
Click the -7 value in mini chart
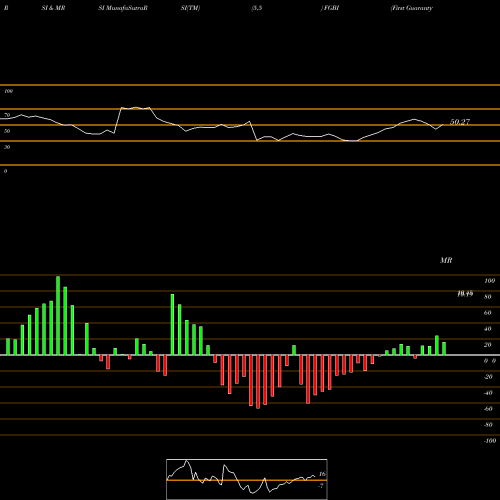(x=321, y=486)
